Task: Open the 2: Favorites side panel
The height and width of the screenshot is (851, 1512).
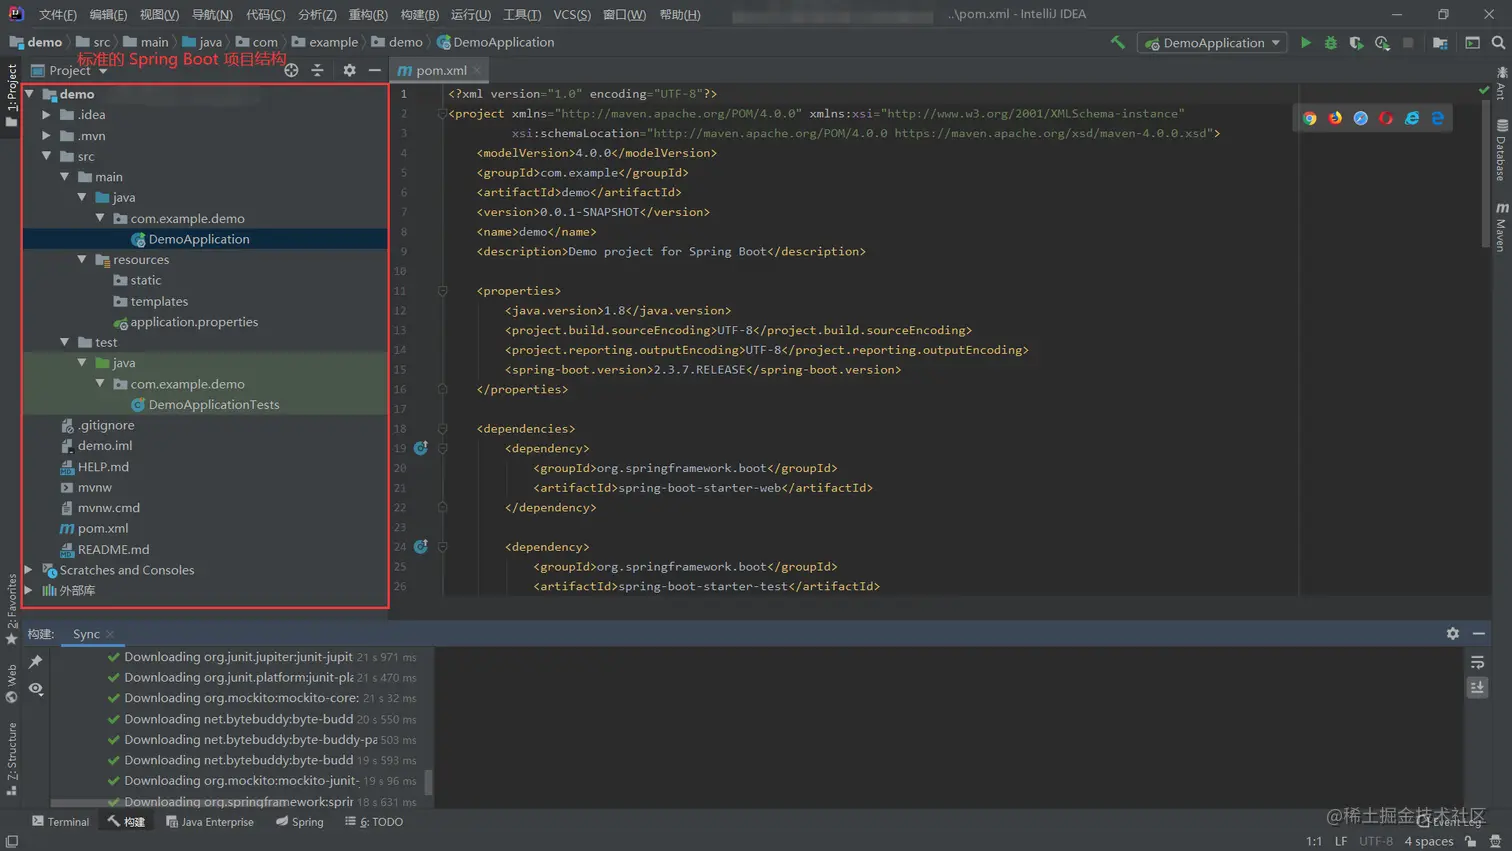Action: (x=11, y=608)
